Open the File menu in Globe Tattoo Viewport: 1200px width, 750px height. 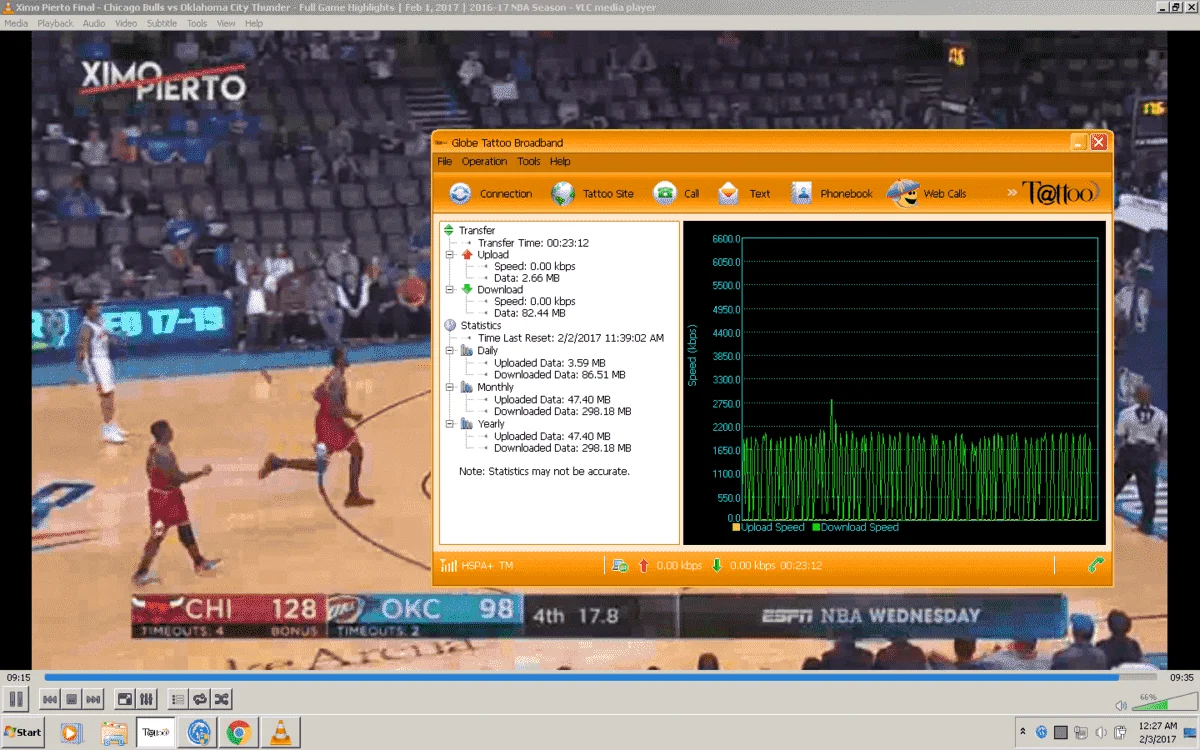click(x=444, y=161)
